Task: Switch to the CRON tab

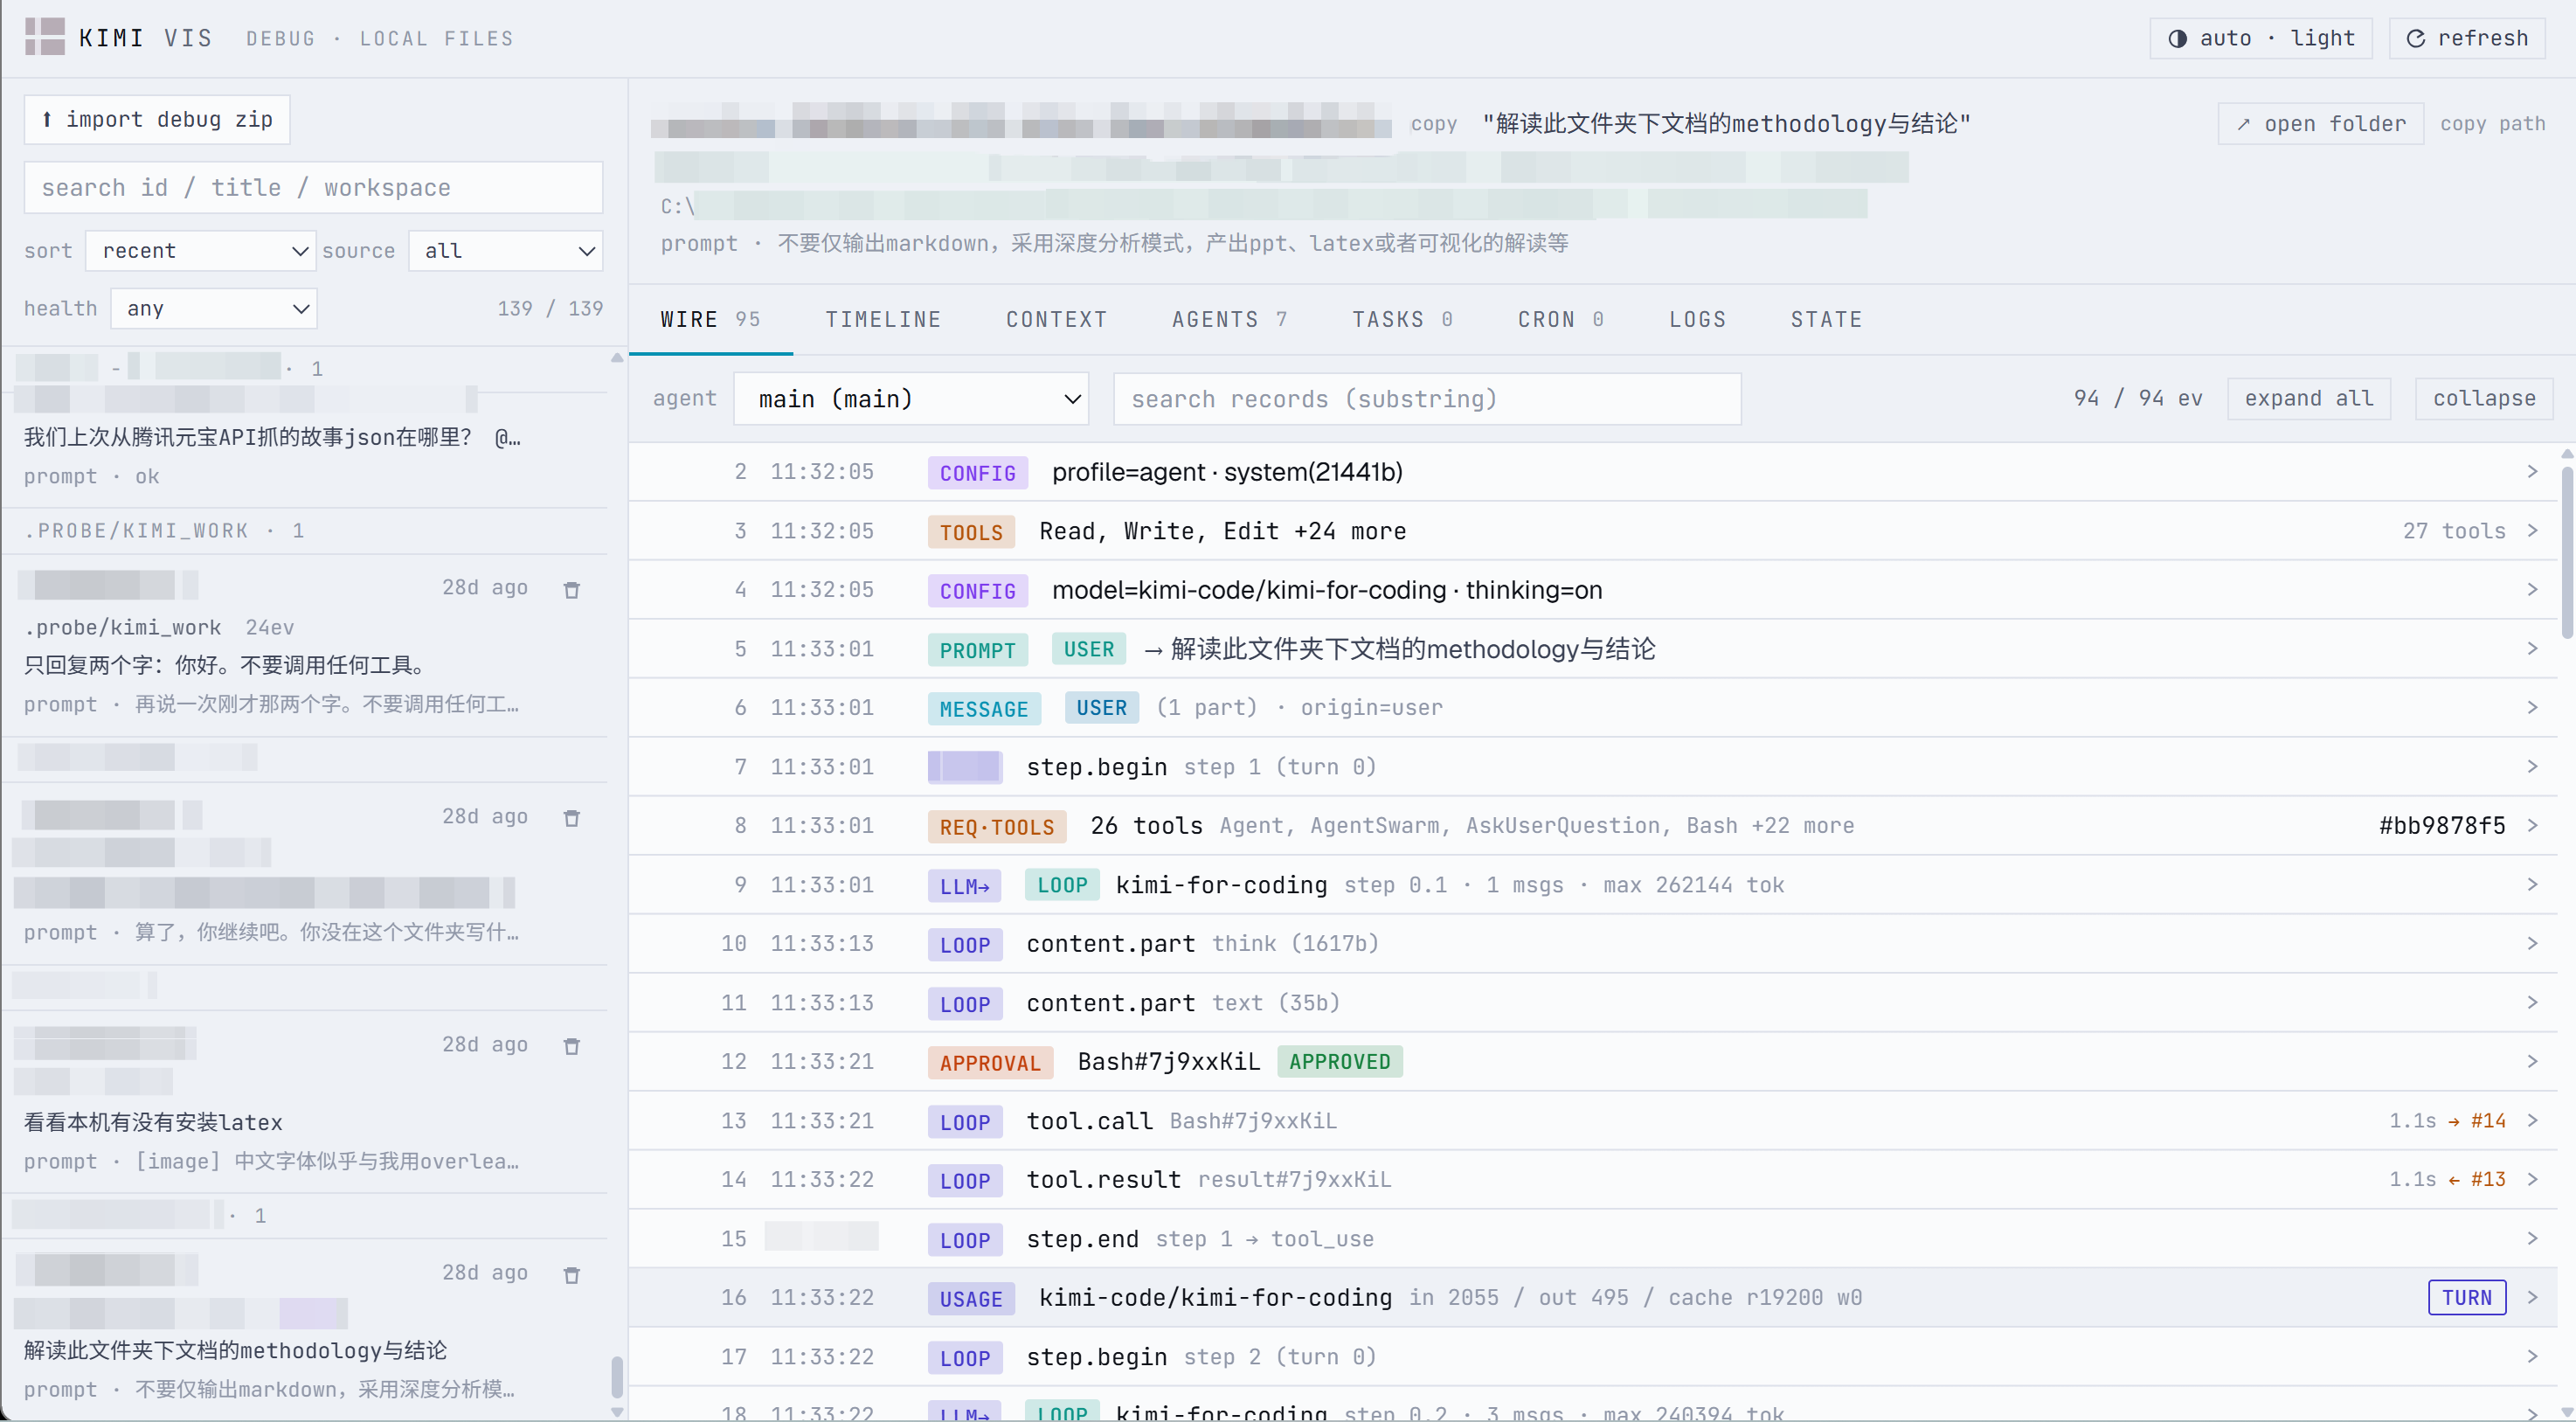Action: coord(1561,319)
